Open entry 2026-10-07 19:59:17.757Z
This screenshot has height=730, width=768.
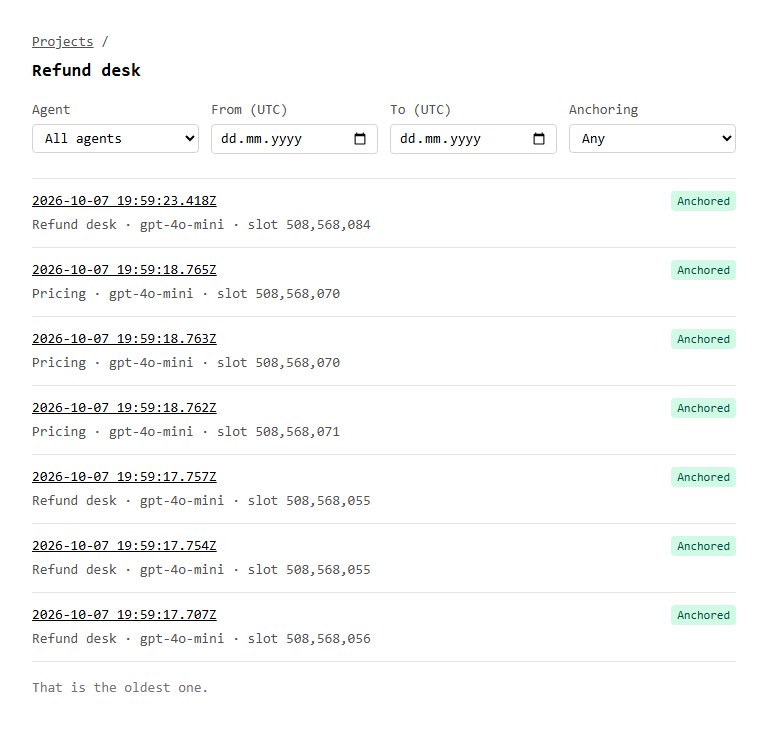click(x=124, y=477)
